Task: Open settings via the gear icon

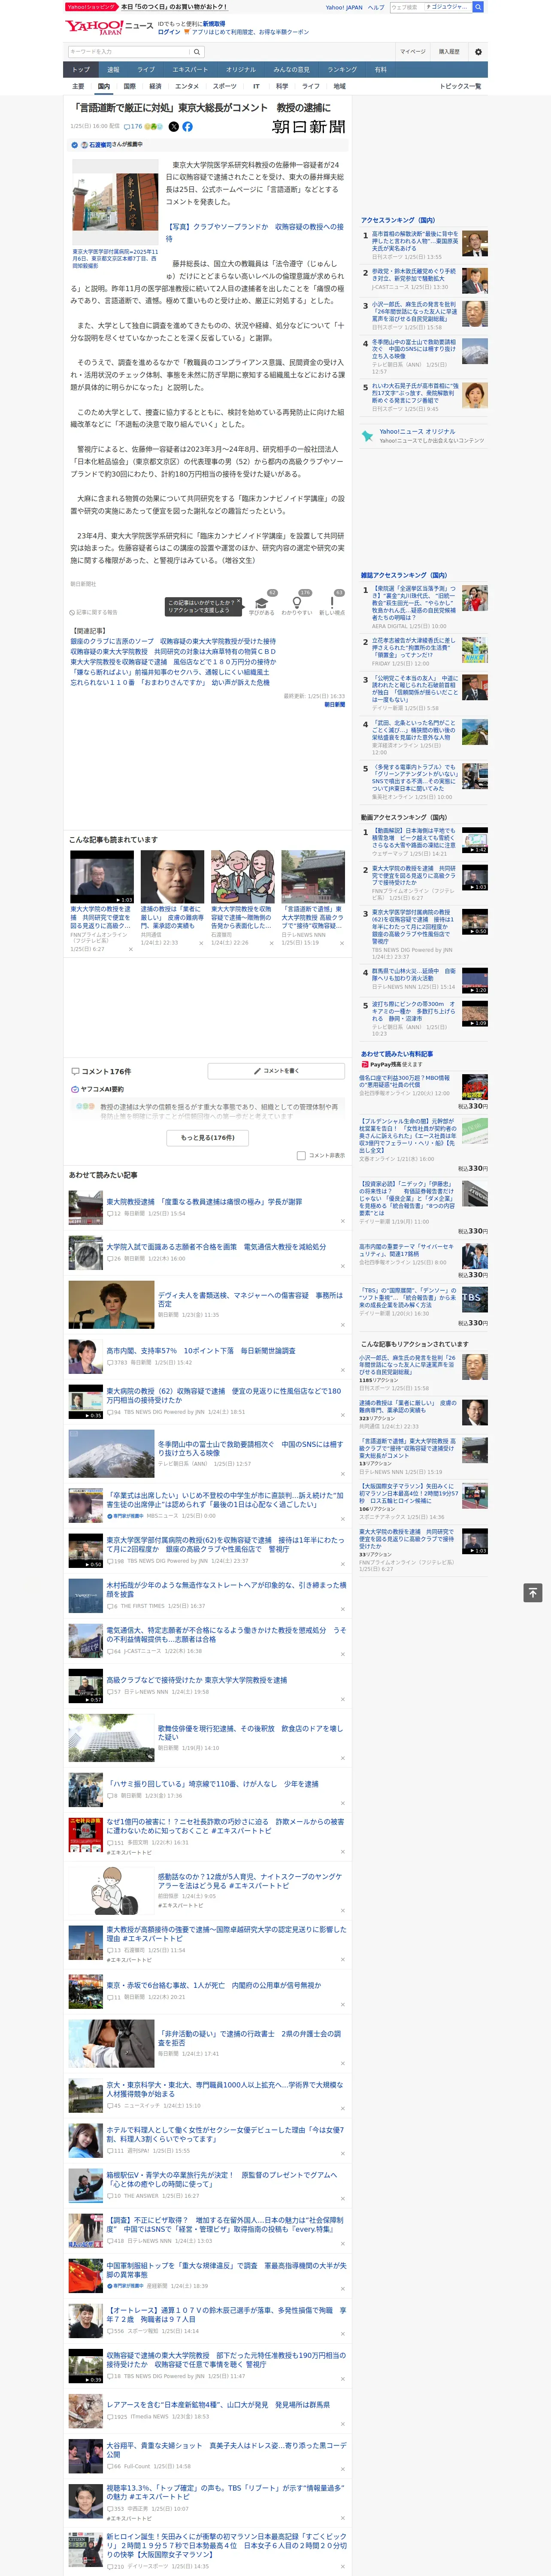Action: pos(478,52)
